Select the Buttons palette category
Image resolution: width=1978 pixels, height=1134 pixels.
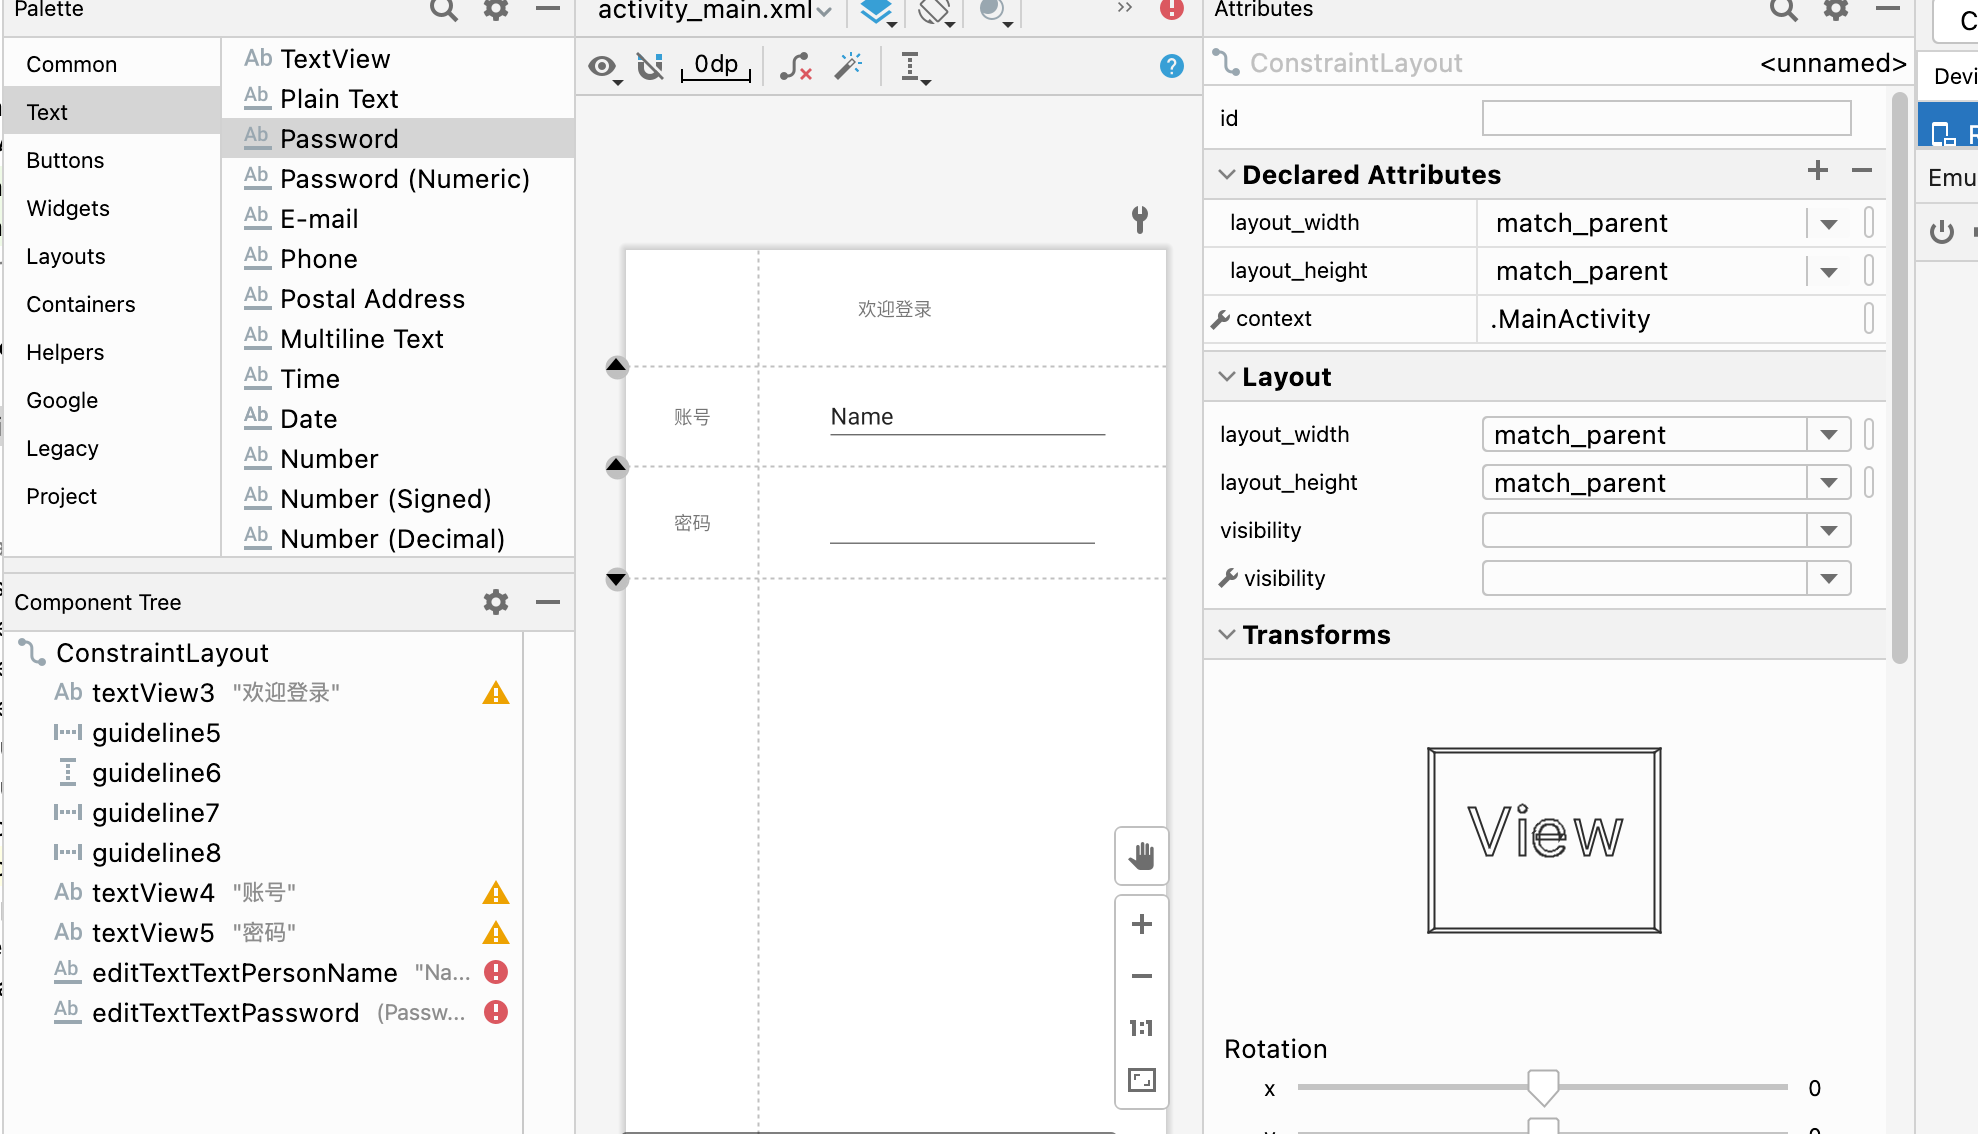65,160
